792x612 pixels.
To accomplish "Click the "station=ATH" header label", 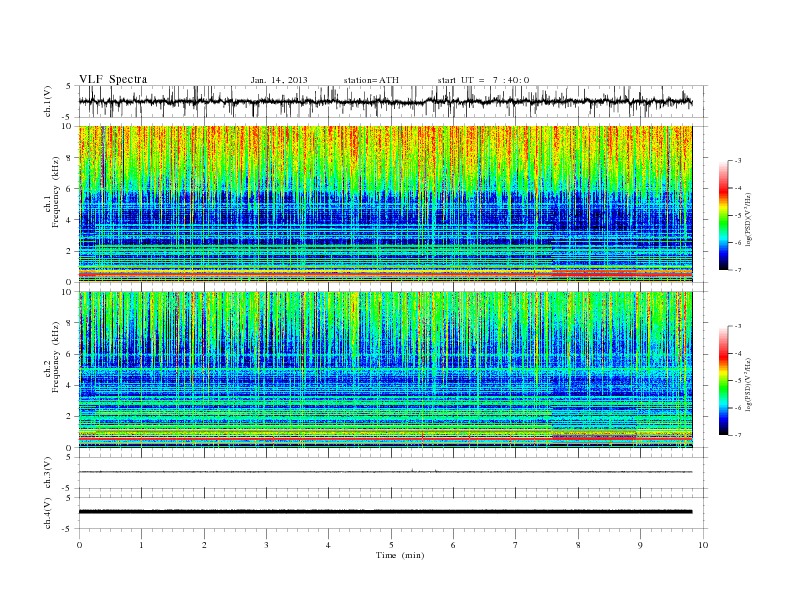I will click(371, 80).
